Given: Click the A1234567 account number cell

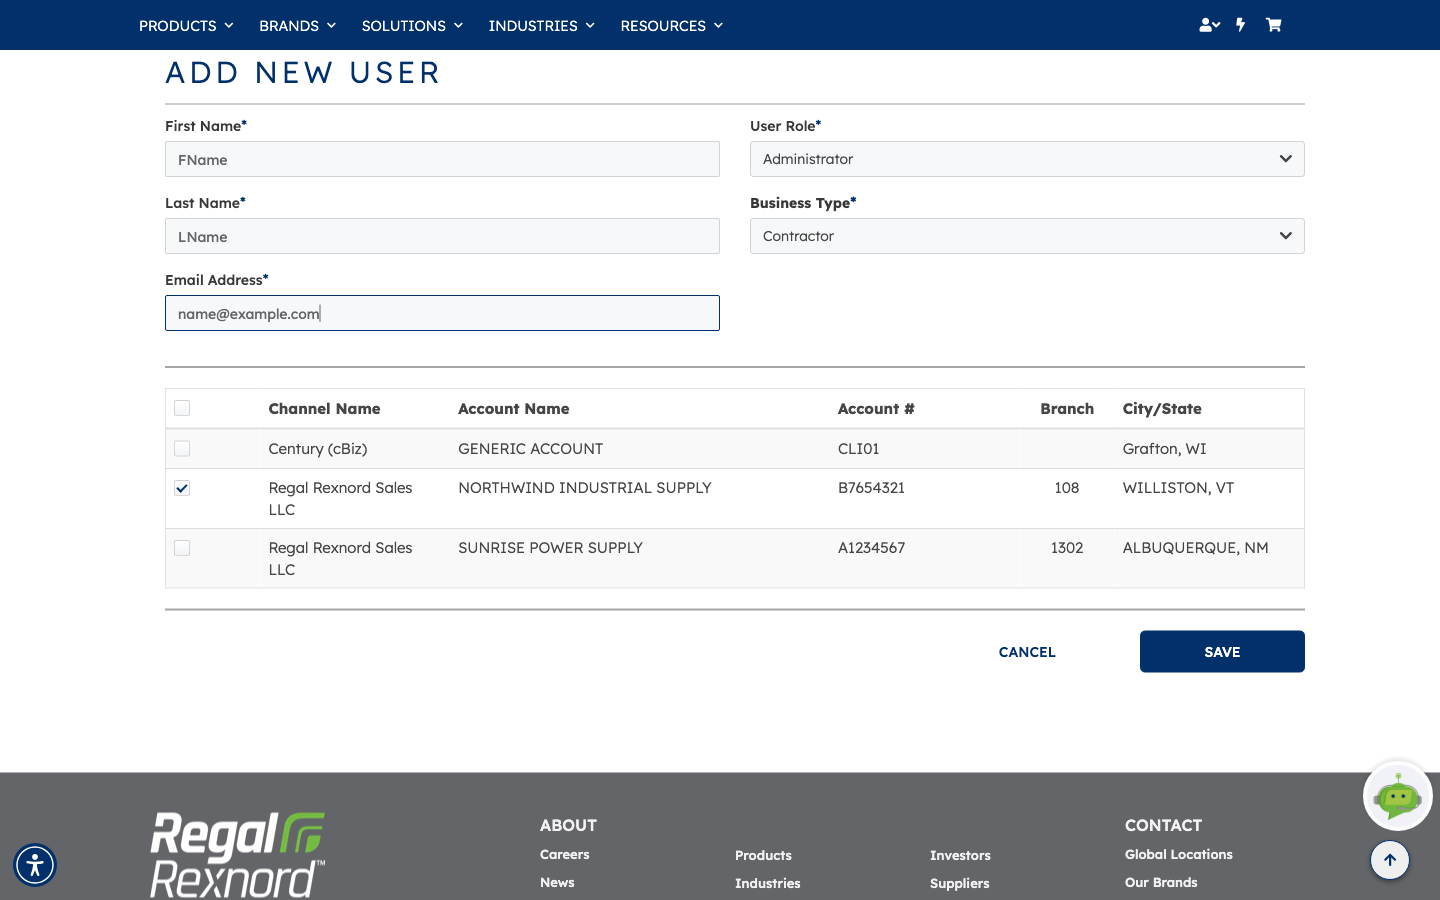Looking at the screenshot, I should coord(871,548).
